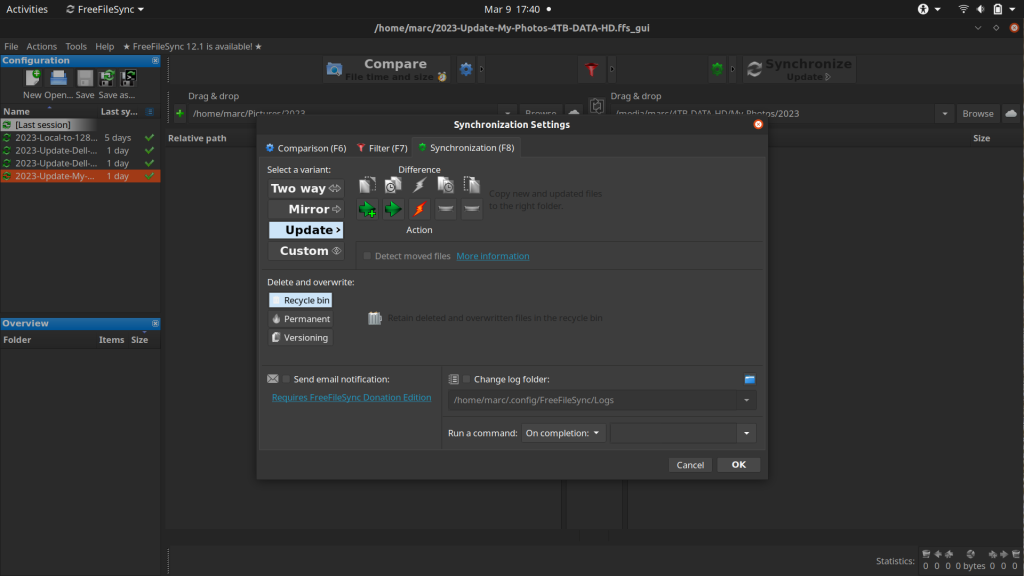Click the right-newer action dash icon
1024x576 pixels.
[x=445, y=209]
